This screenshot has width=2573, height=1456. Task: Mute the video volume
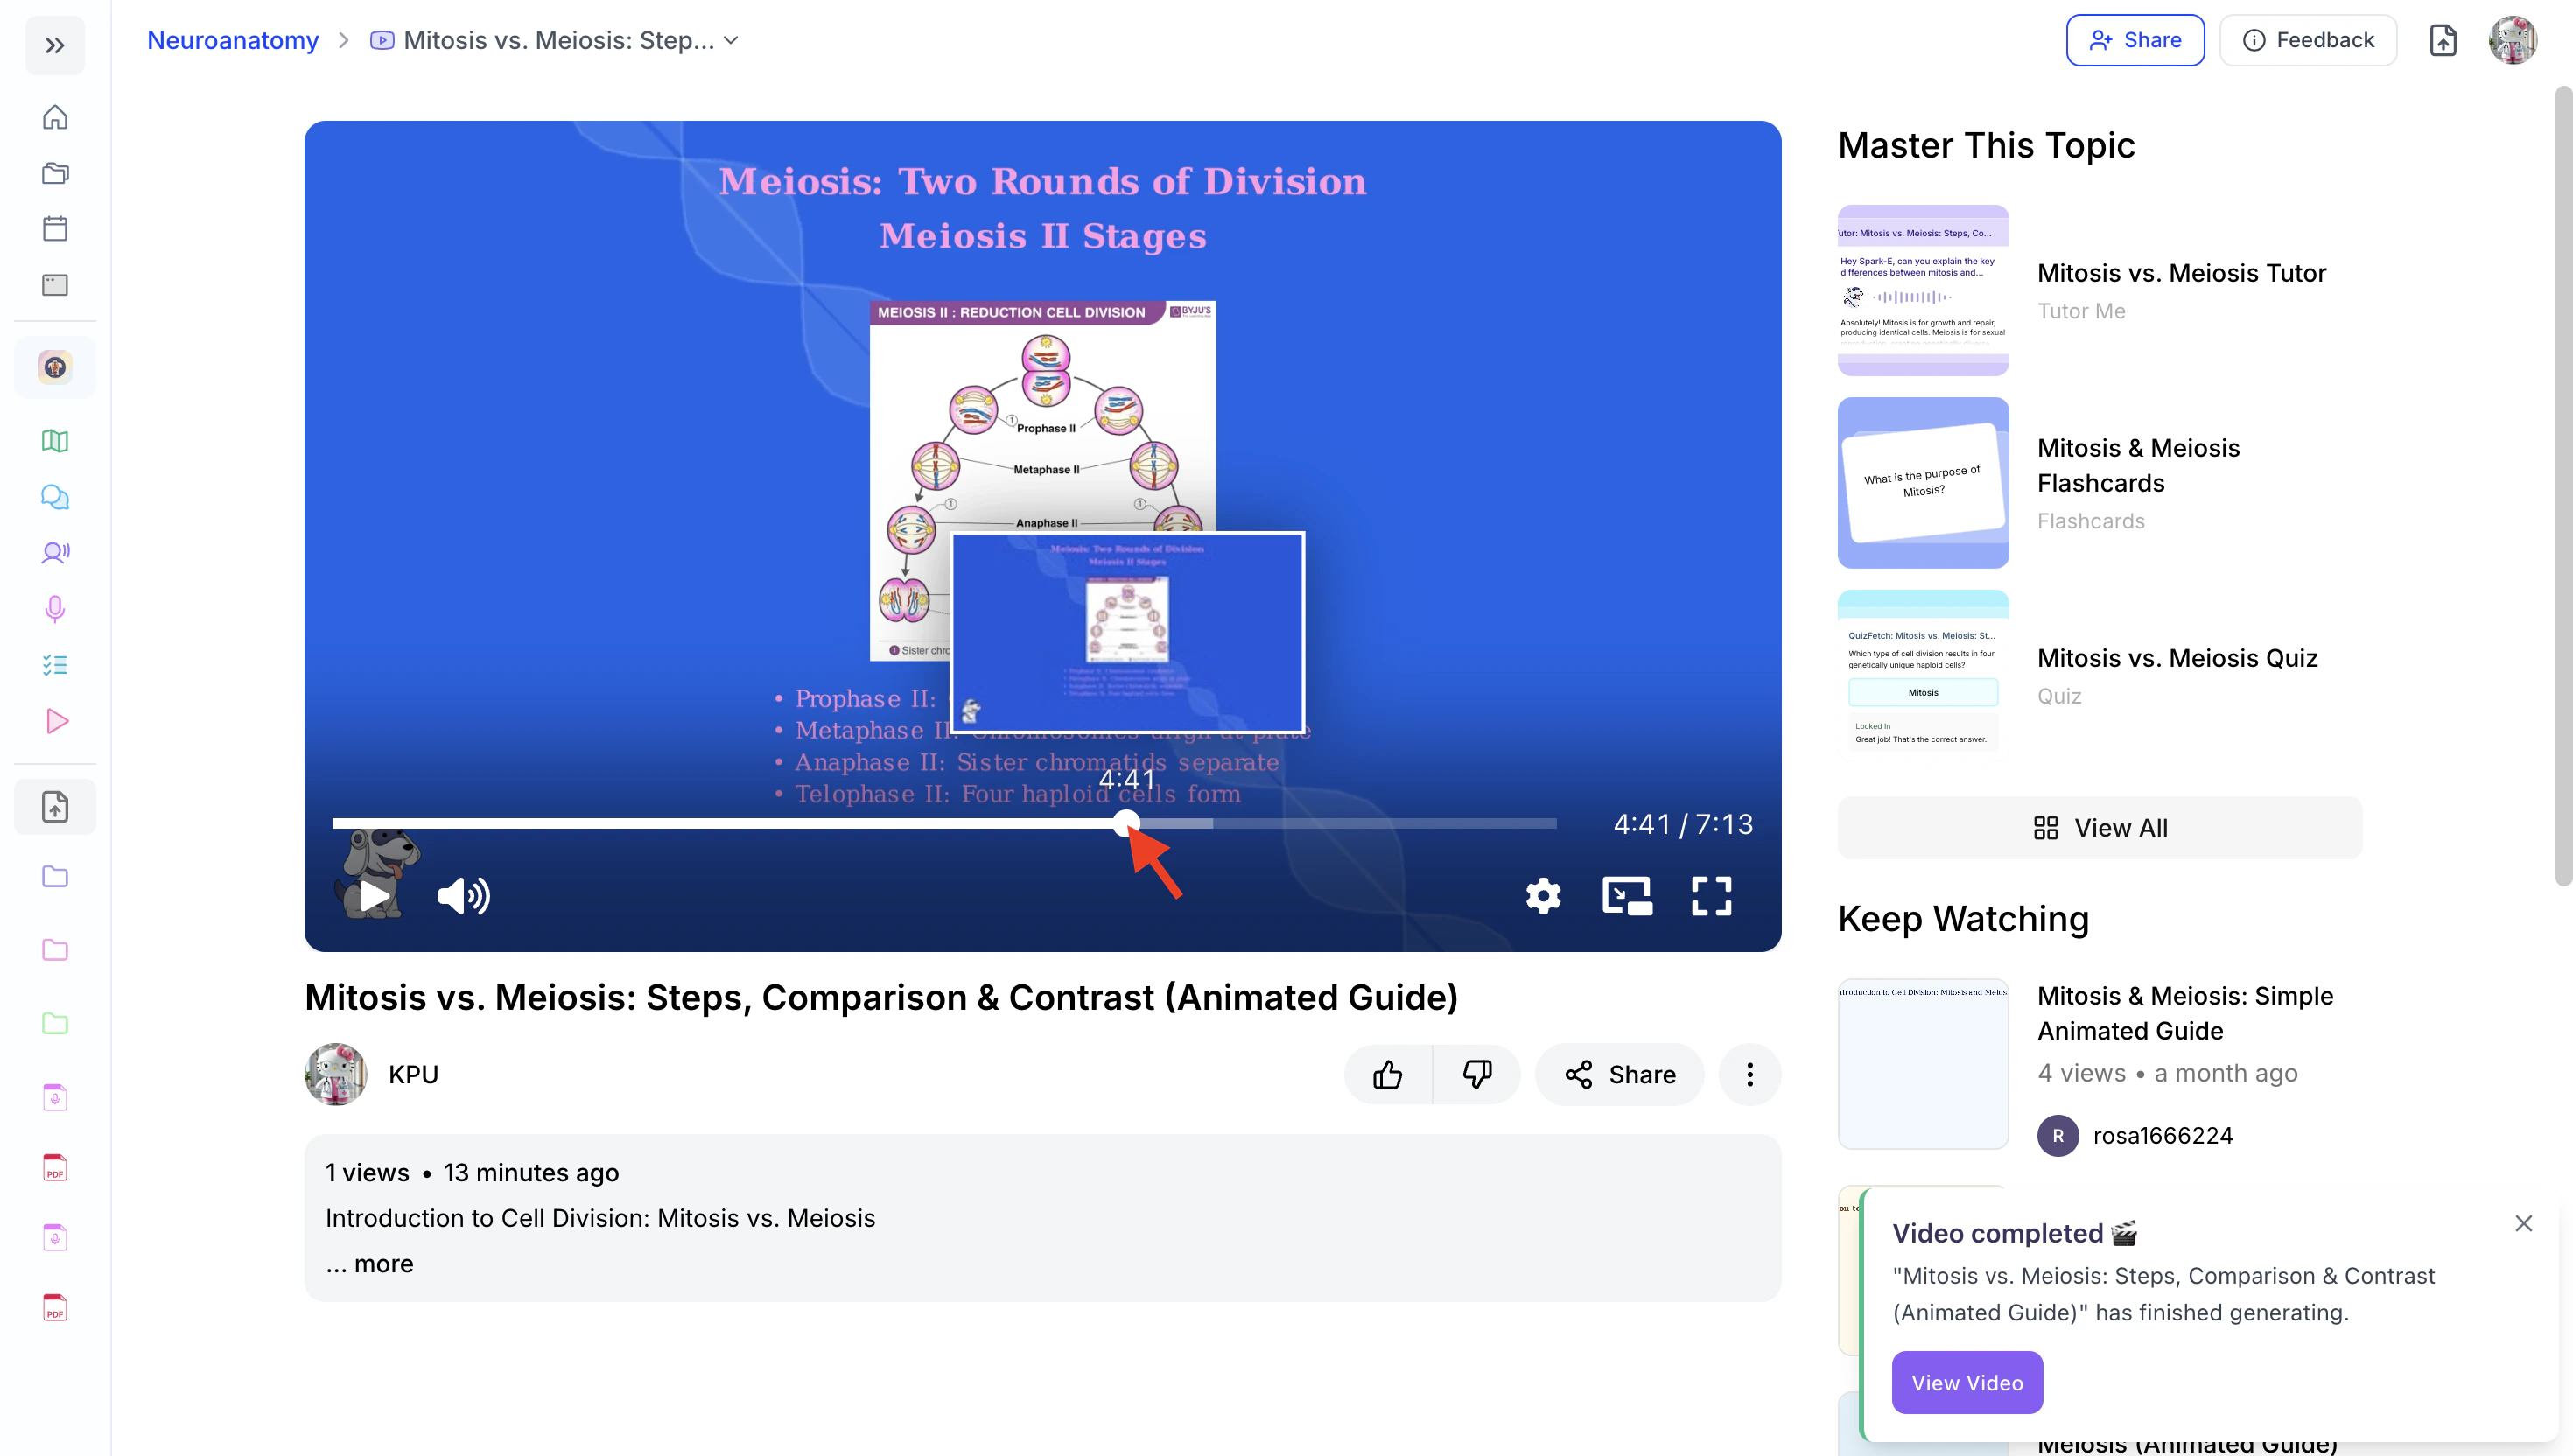coord(464,895)
